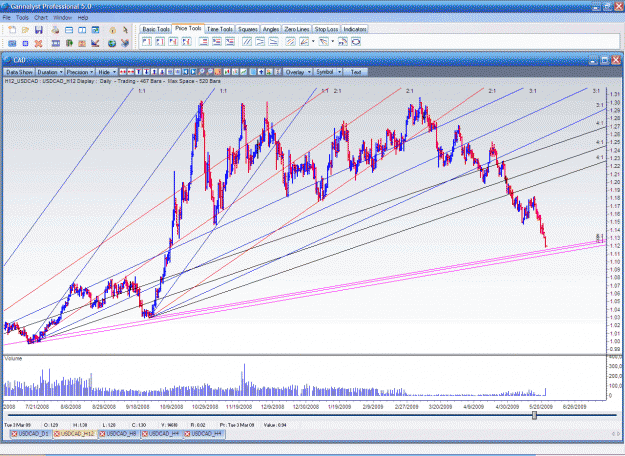Open the Symbol dropdown
The width and height of the screenshot is (625, 456).
pos(328,72)
